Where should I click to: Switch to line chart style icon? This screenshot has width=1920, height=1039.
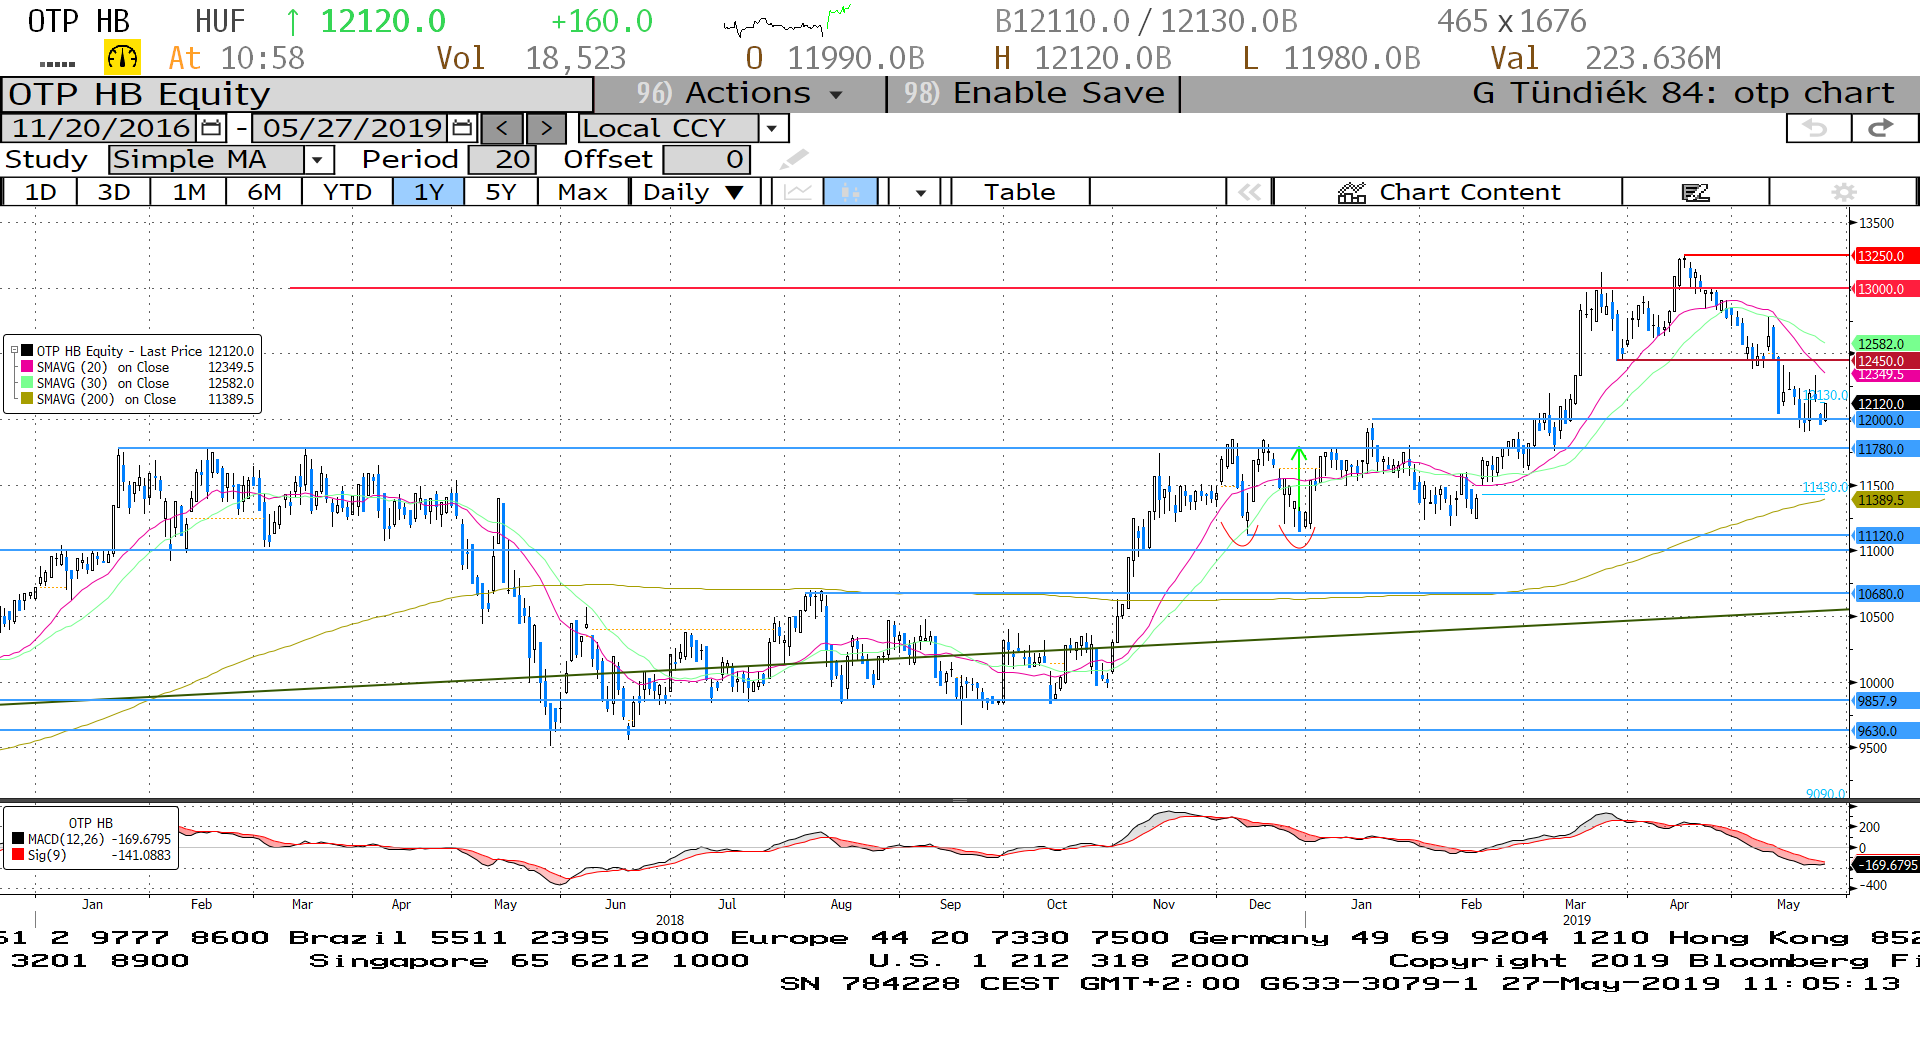pos(798,192)
